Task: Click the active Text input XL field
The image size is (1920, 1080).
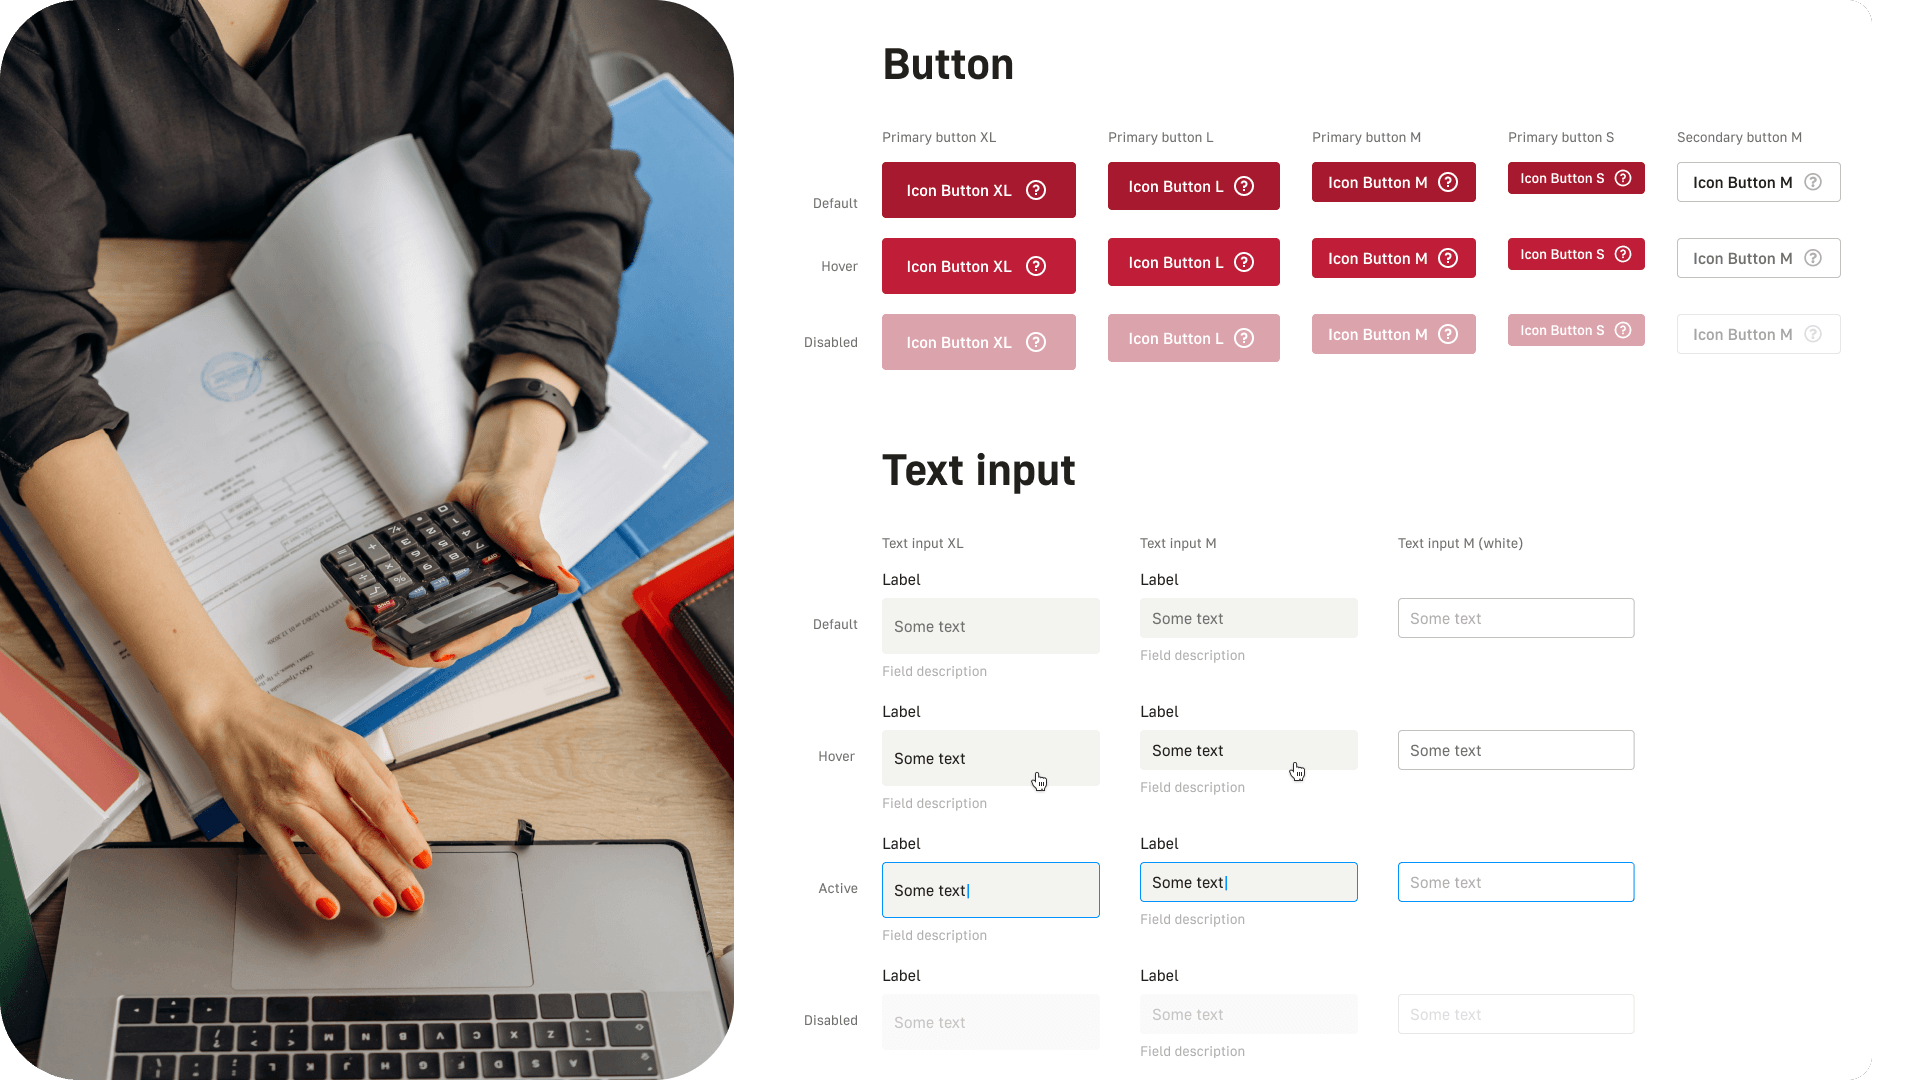Action: tap(990, 890)
